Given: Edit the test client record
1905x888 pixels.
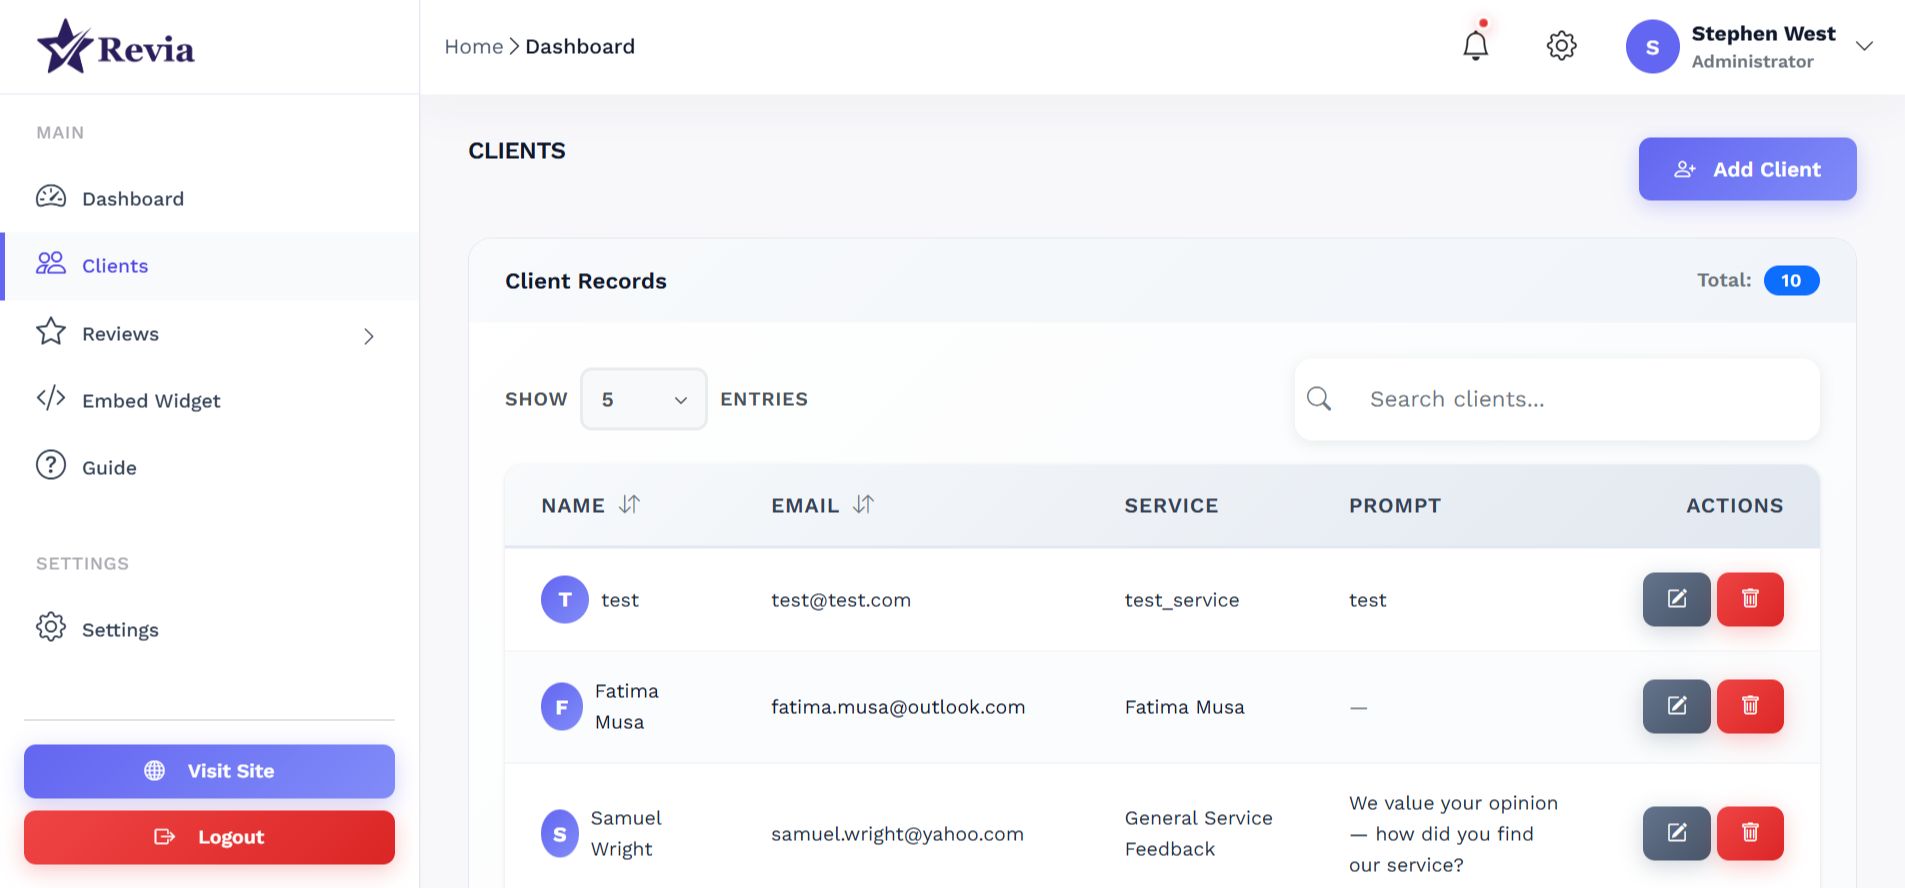Looking at the screenshot, I should point(1676,599).
